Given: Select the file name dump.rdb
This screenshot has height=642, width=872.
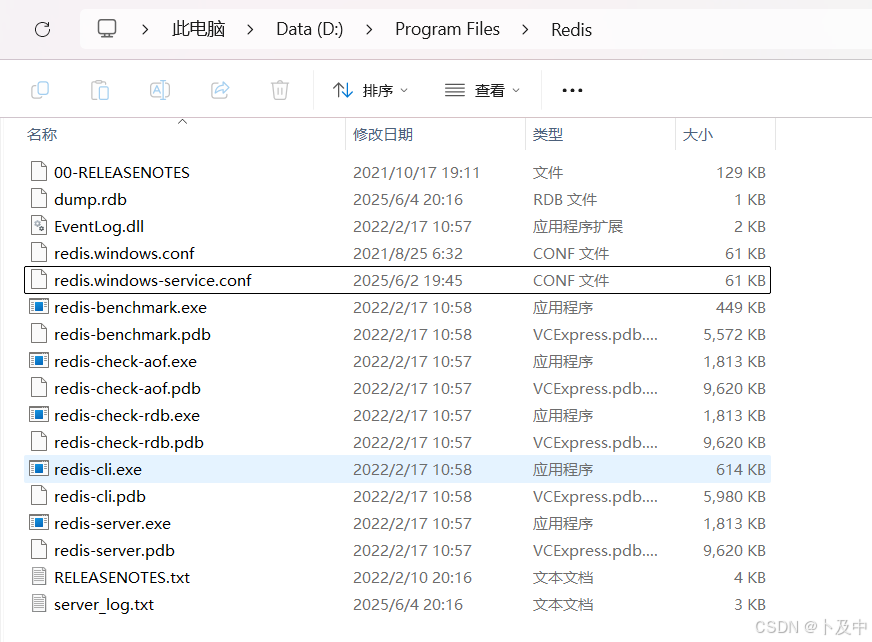Looking at the screenshot, I should (90, 200).
